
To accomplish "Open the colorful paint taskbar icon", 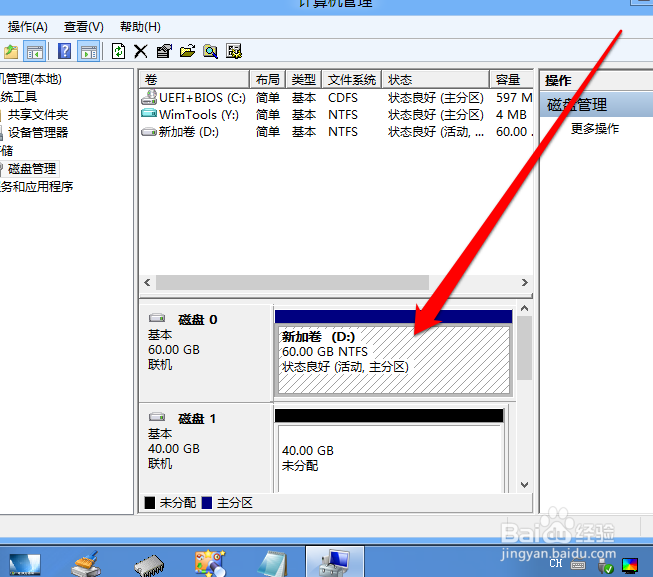I will click(210, 563).
